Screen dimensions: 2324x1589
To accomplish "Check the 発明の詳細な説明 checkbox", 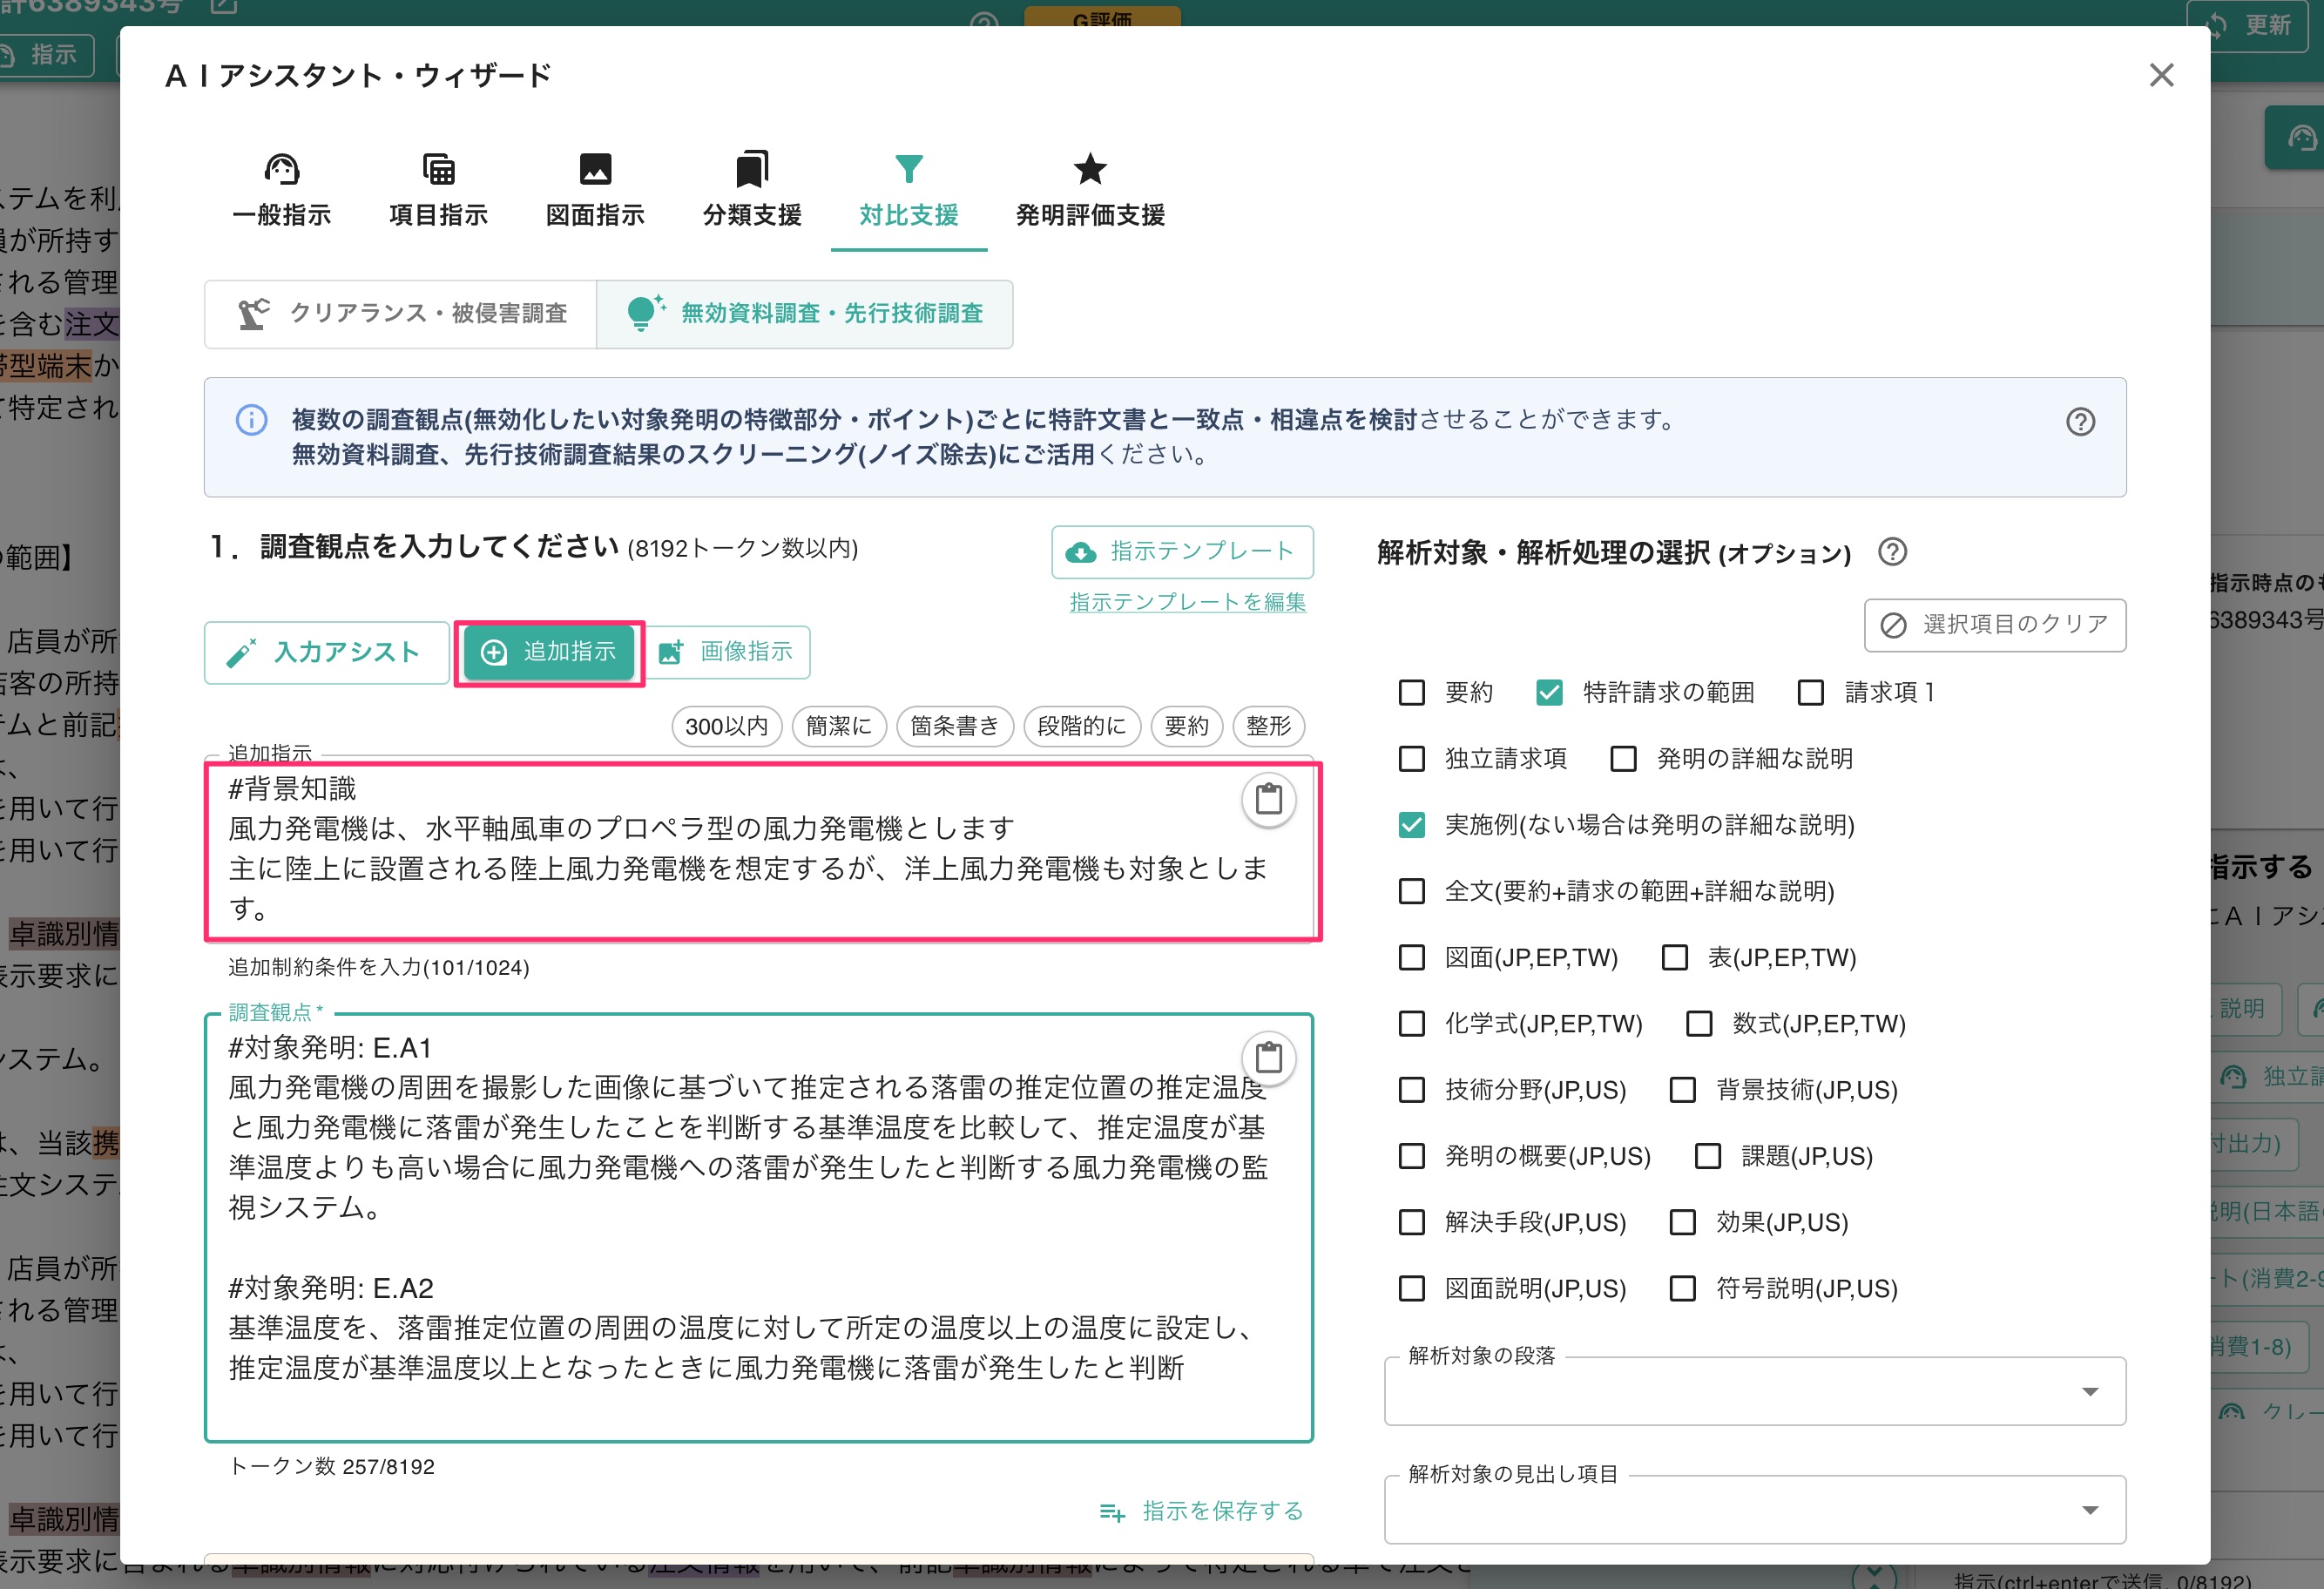I will click(x=1623, y=758).
